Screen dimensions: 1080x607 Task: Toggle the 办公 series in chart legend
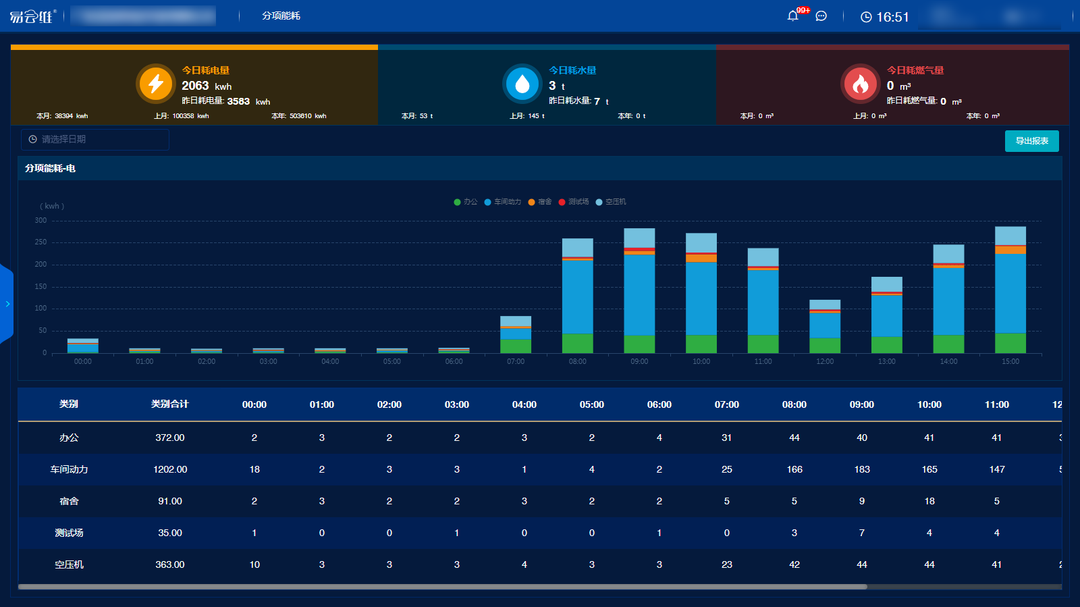tap(465, 202)
